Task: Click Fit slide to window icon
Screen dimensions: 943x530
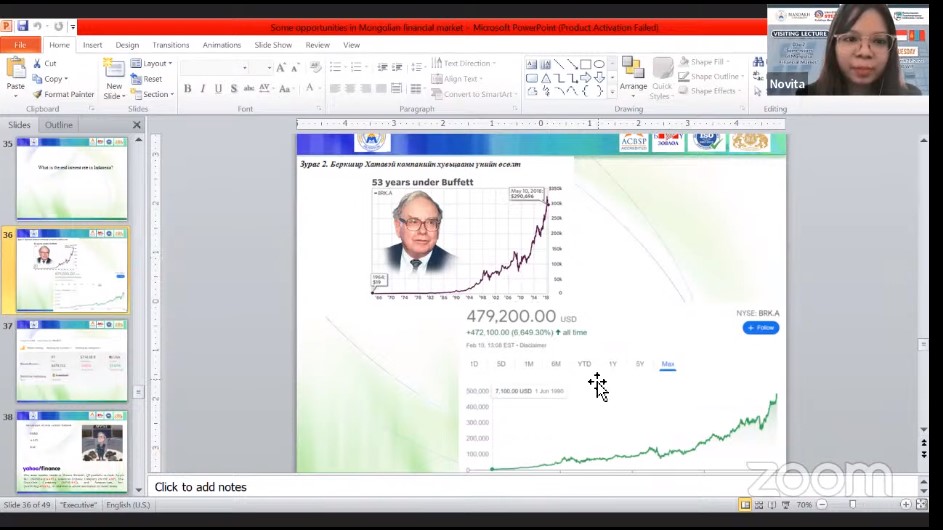Action: pyautogui.click(x=921, y=505)
